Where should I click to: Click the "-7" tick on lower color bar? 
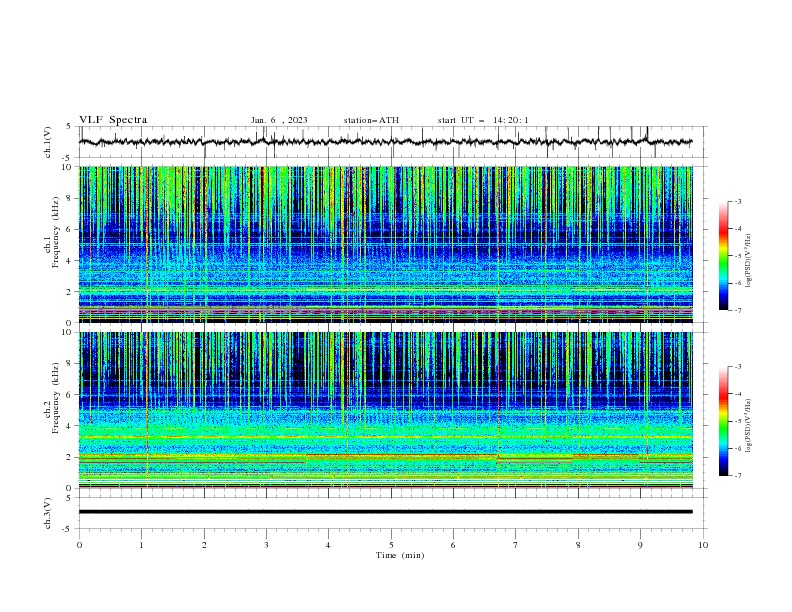coord(738,475)
